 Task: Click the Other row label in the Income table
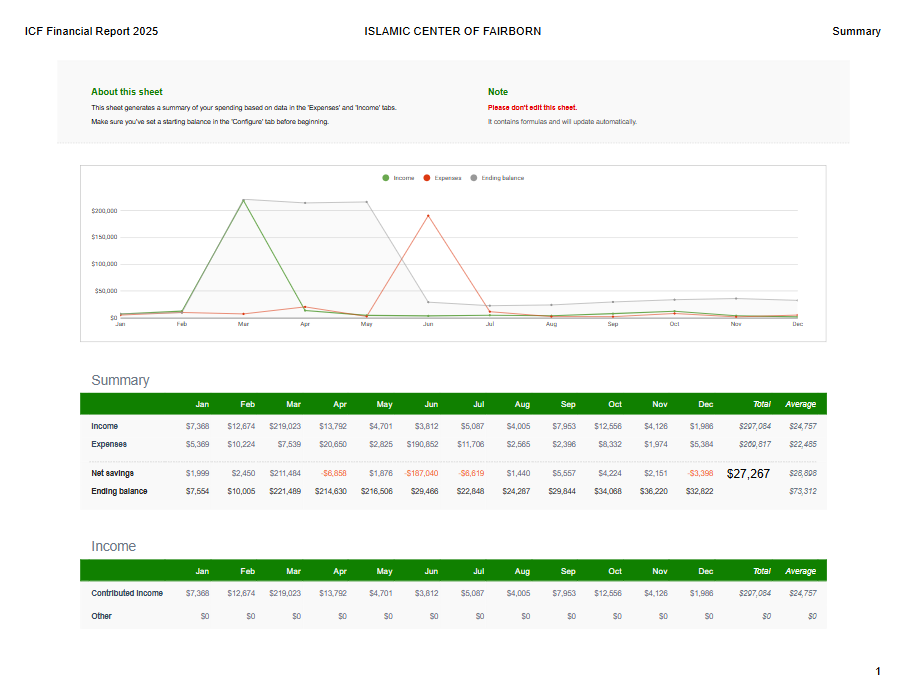[x=101, y=616]
